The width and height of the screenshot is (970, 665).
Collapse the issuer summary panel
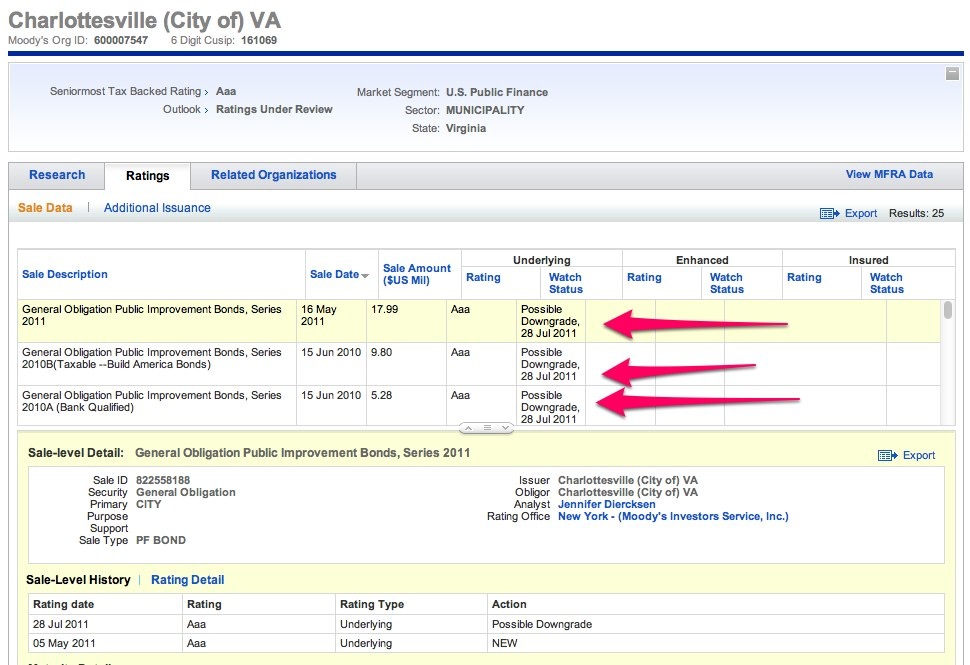(x=952, y=73)
